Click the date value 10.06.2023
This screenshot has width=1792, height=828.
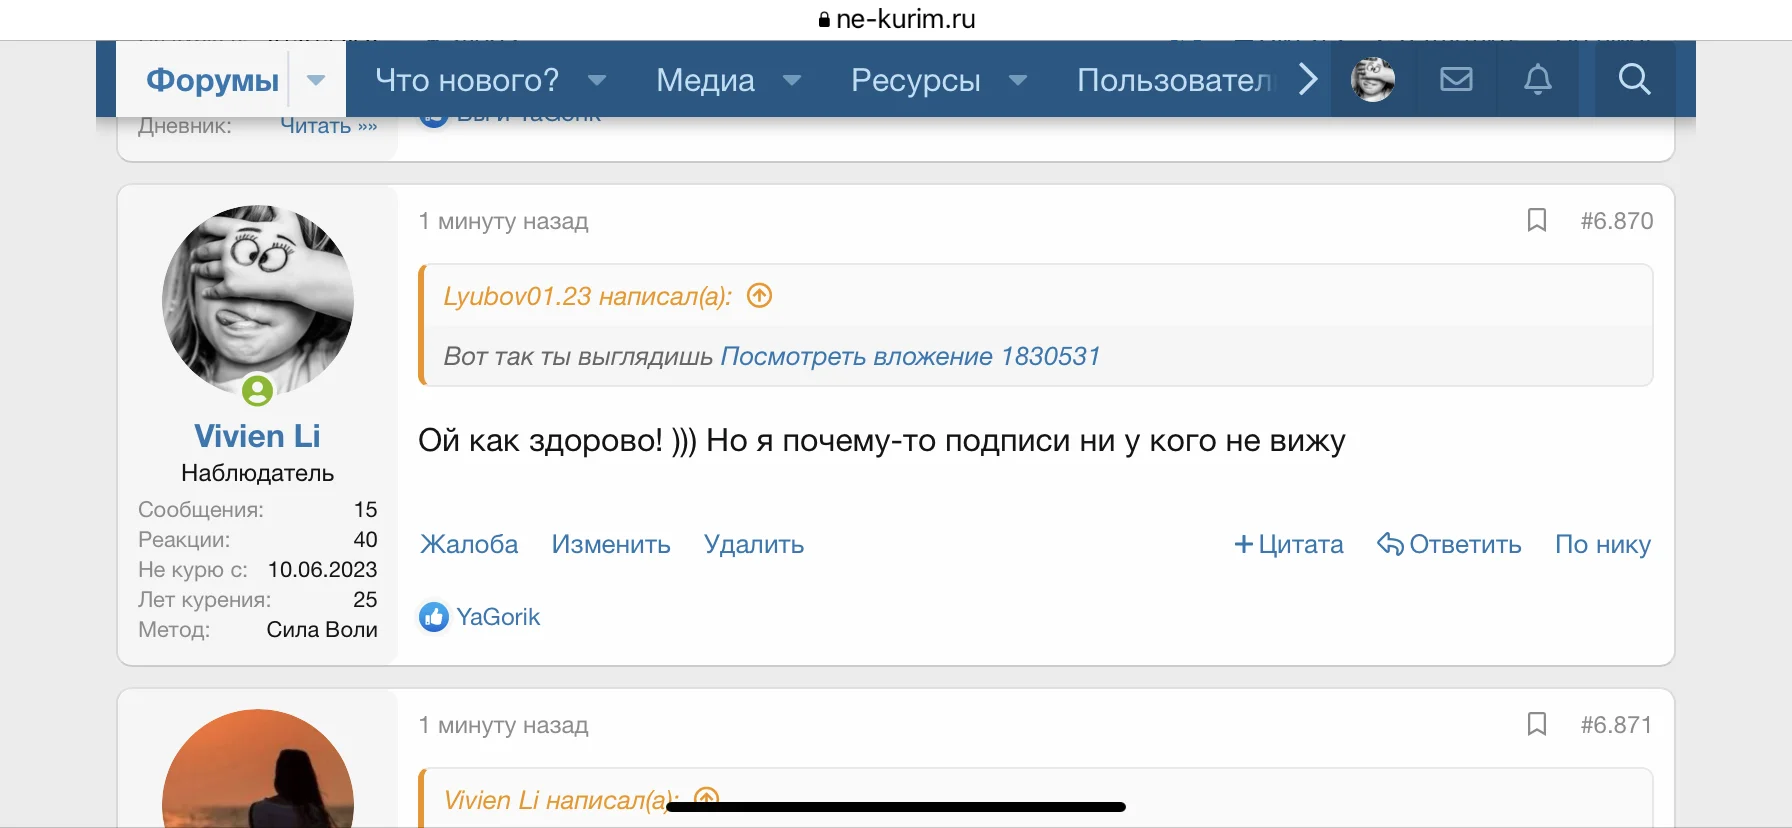(x=322, y=569)
